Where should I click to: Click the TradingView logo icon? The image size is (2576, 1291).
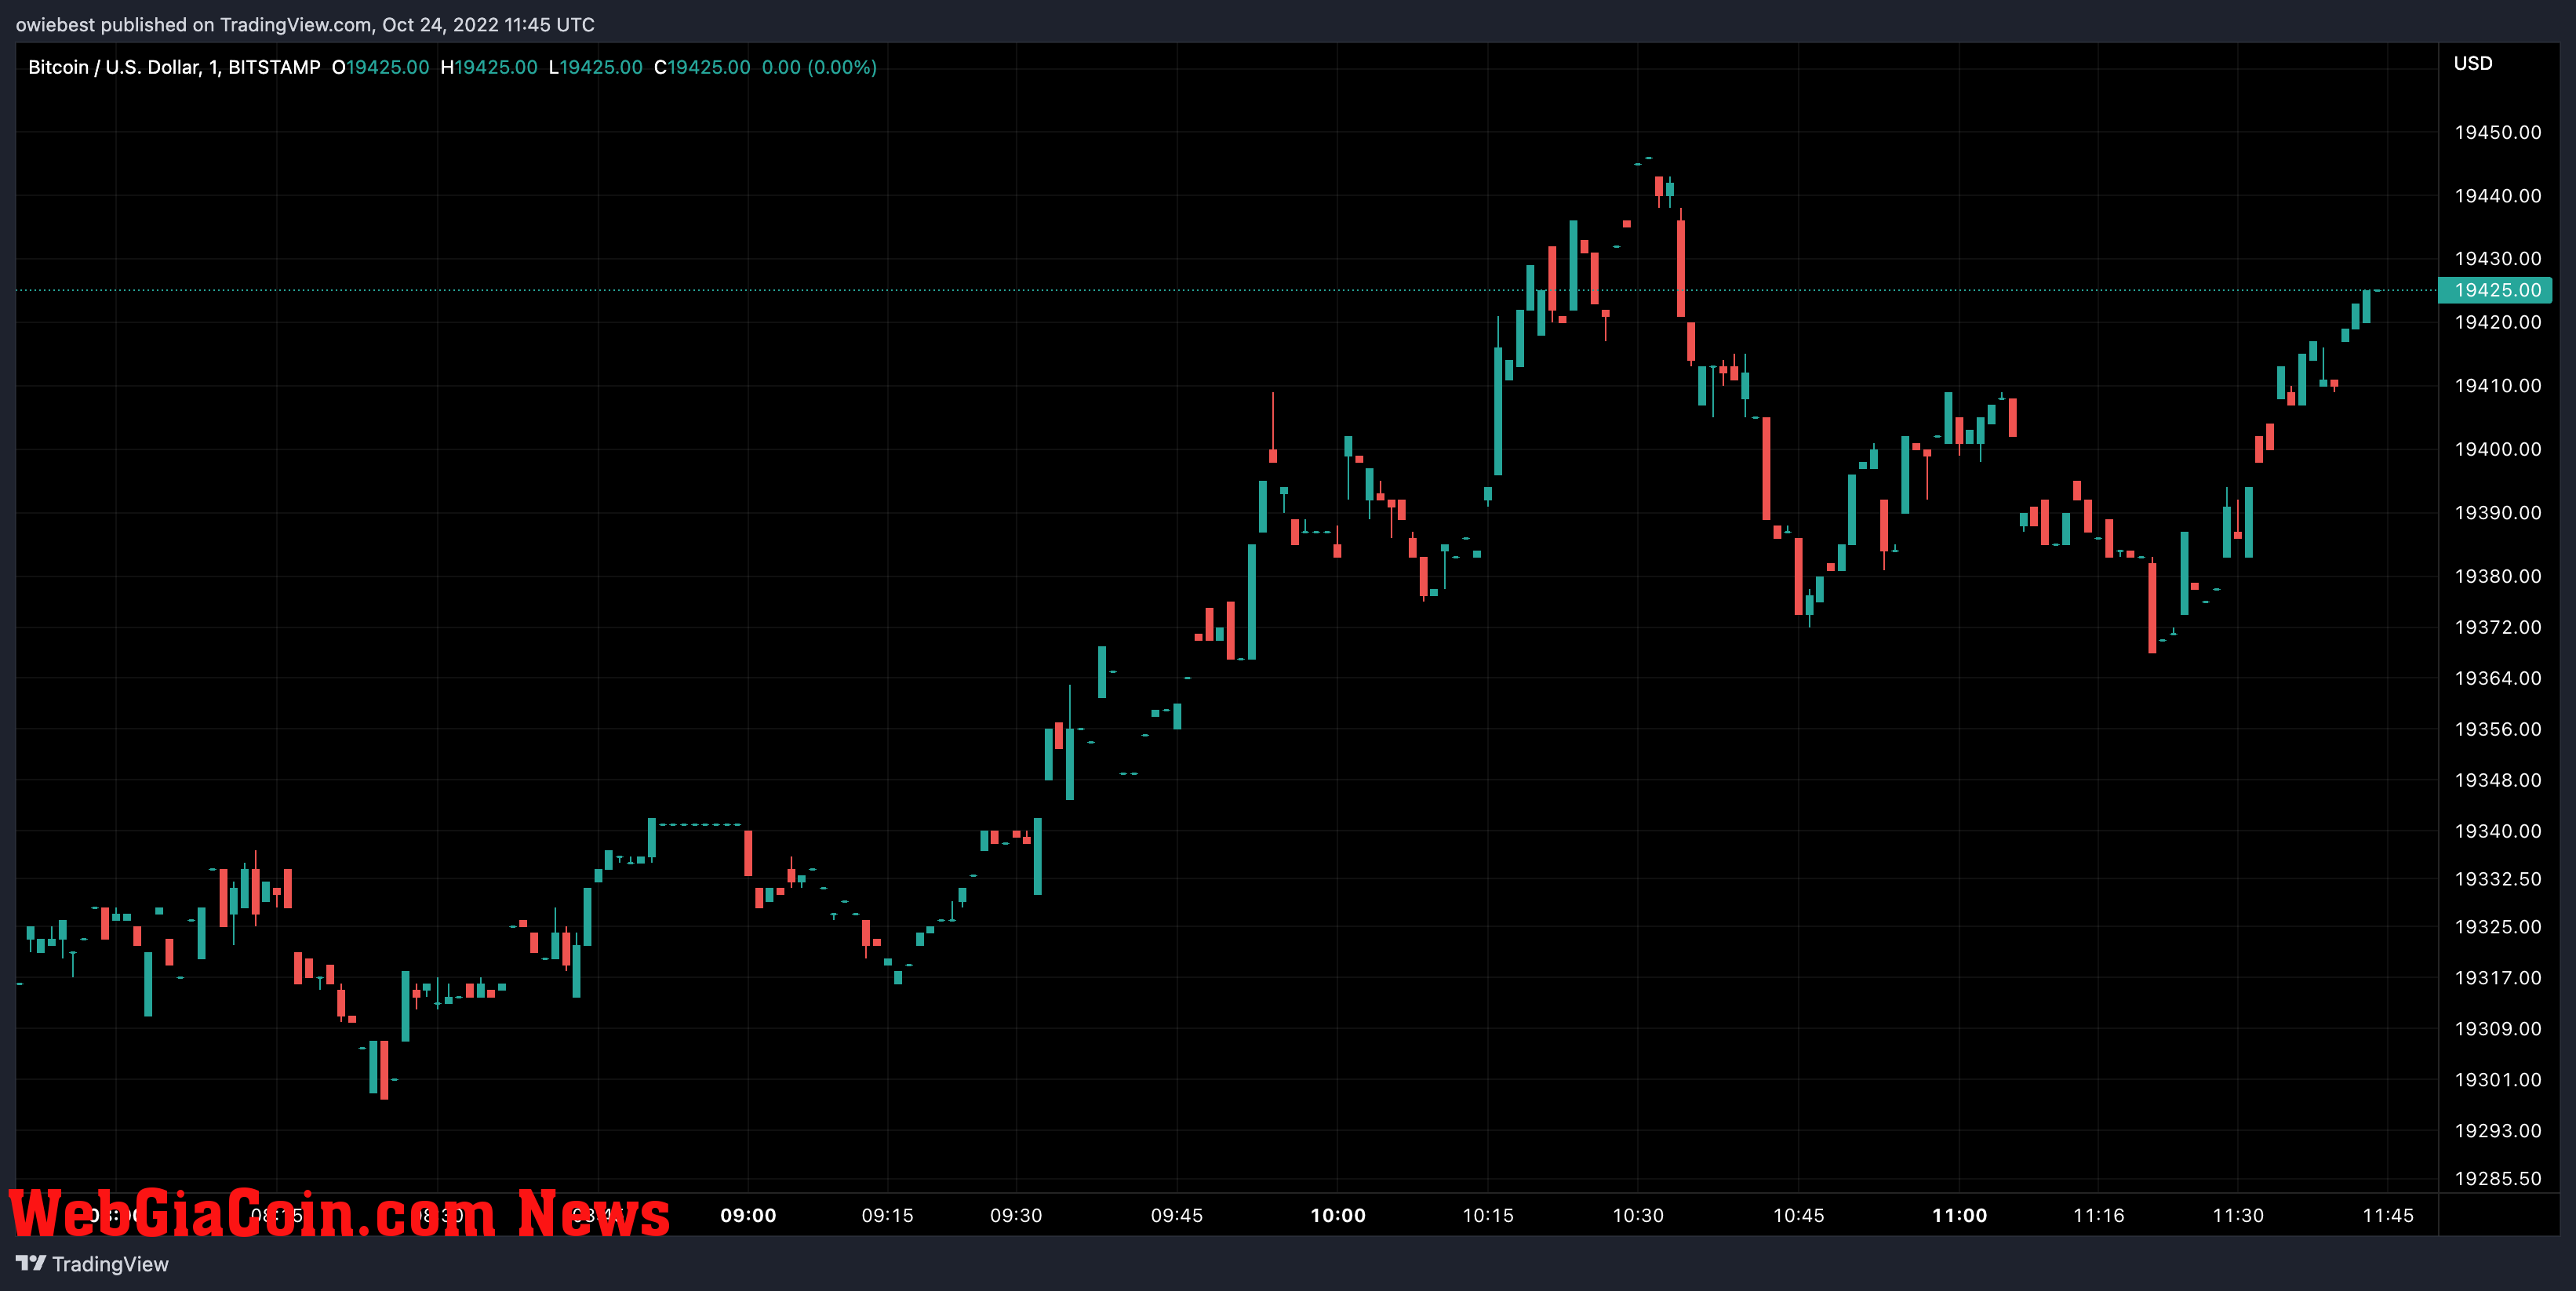click(x=31, y=1263)
